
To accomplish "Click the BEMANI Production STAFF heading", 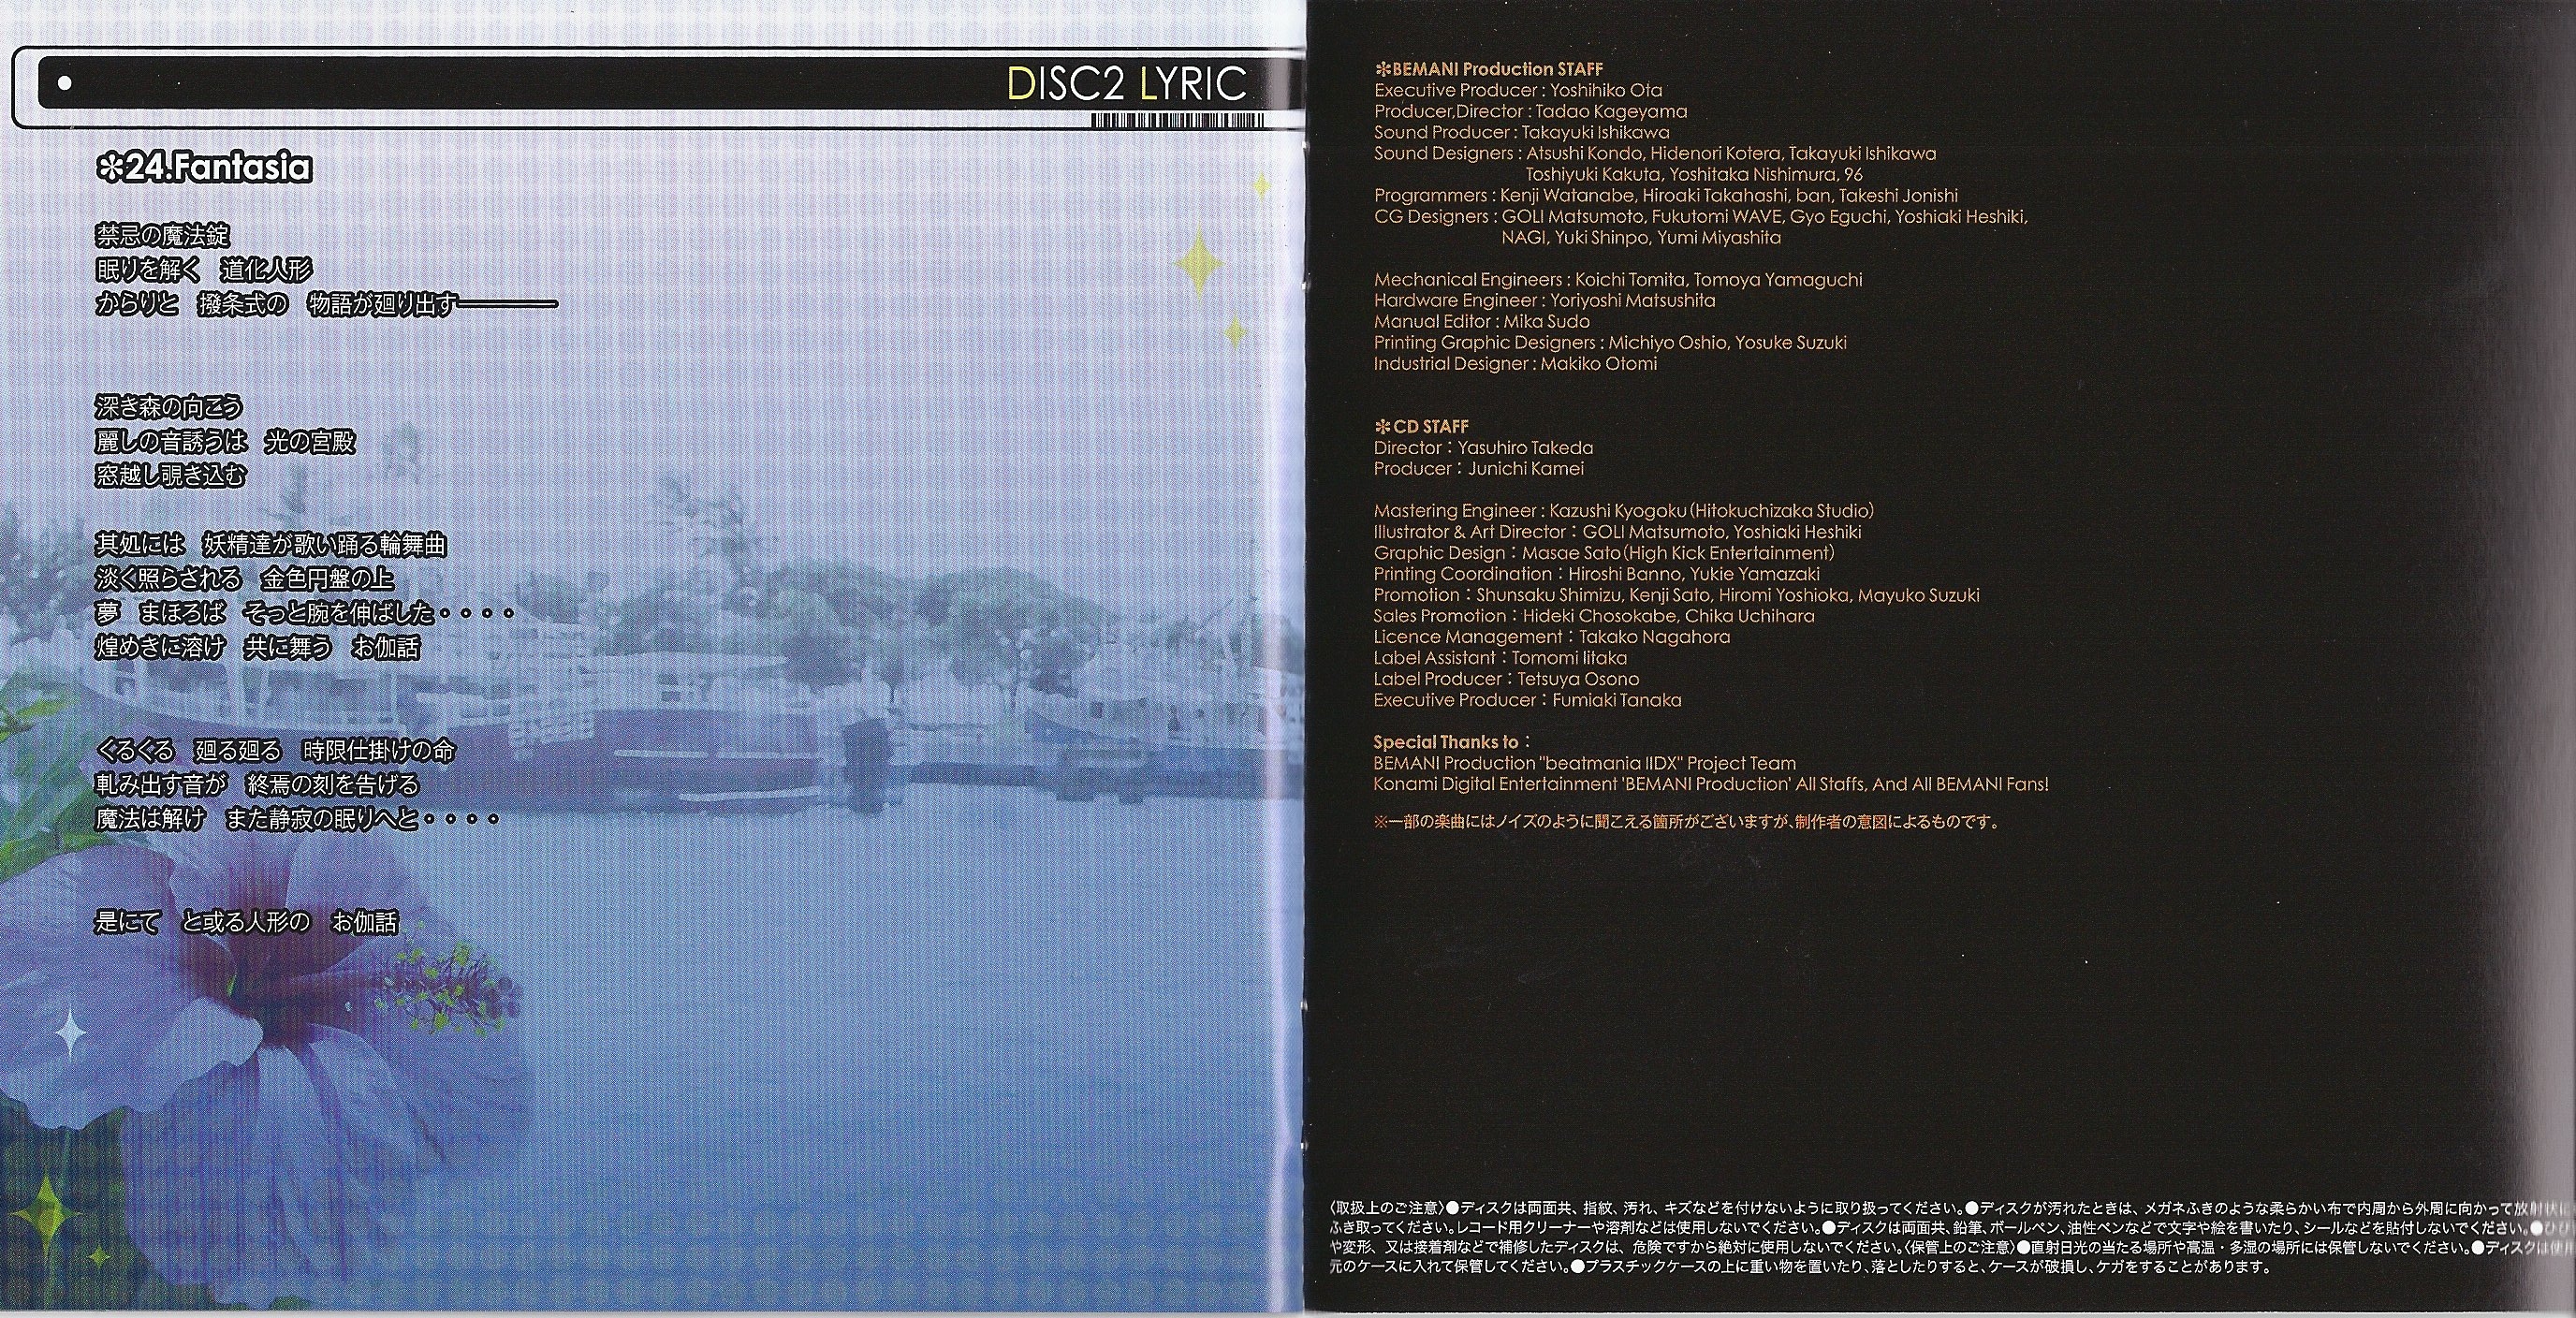I will click(x=1498, y=69).
